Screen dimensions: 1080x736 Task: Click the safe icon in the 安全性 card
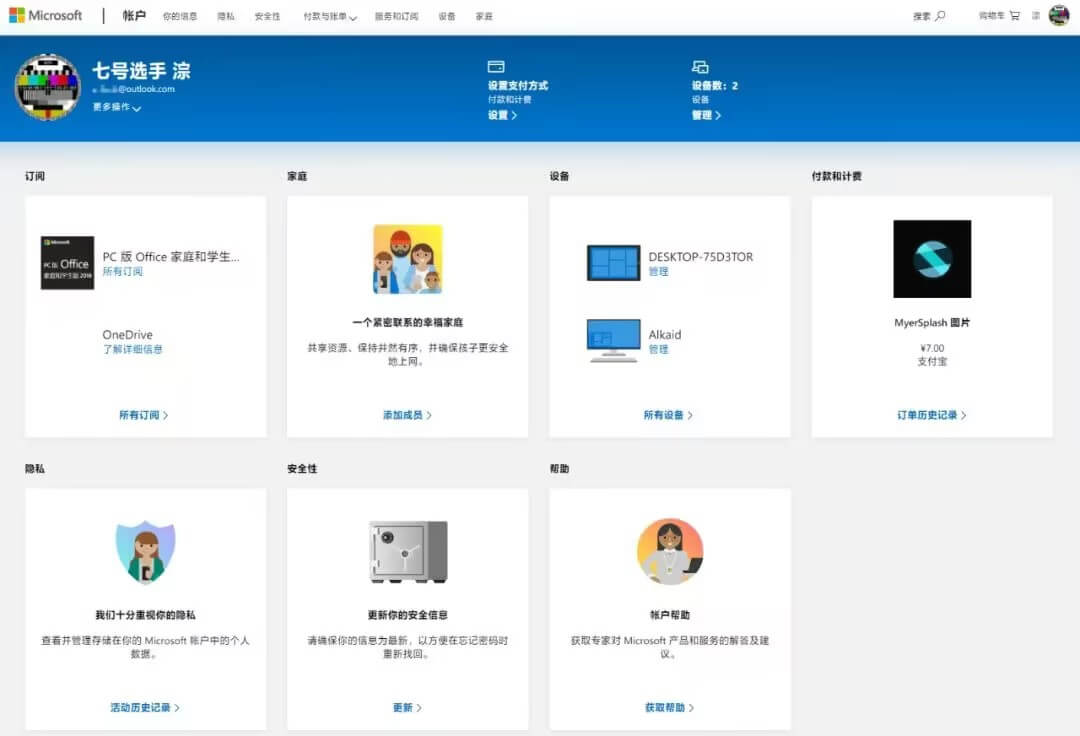click(407, 549)
